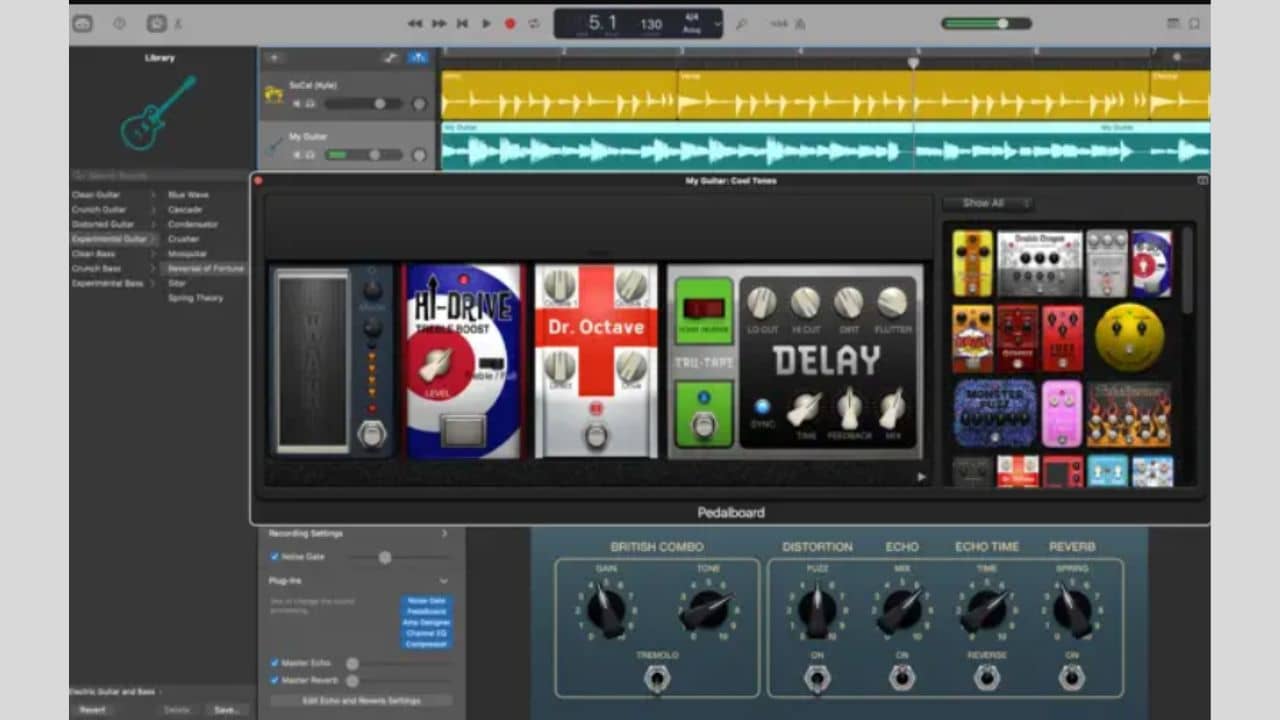
Task: Select the Monster Fuzz pedal thumbnail
Action: [x=994, y=412]
